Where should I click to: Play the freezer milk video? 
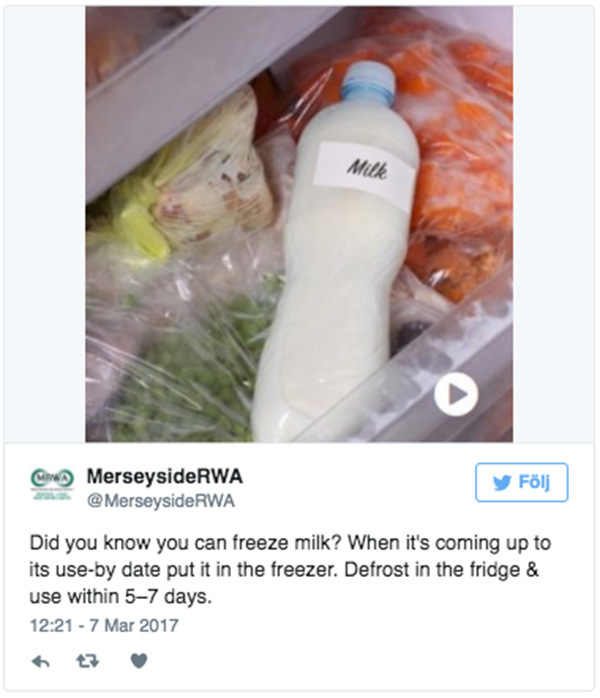coord(456,394)
